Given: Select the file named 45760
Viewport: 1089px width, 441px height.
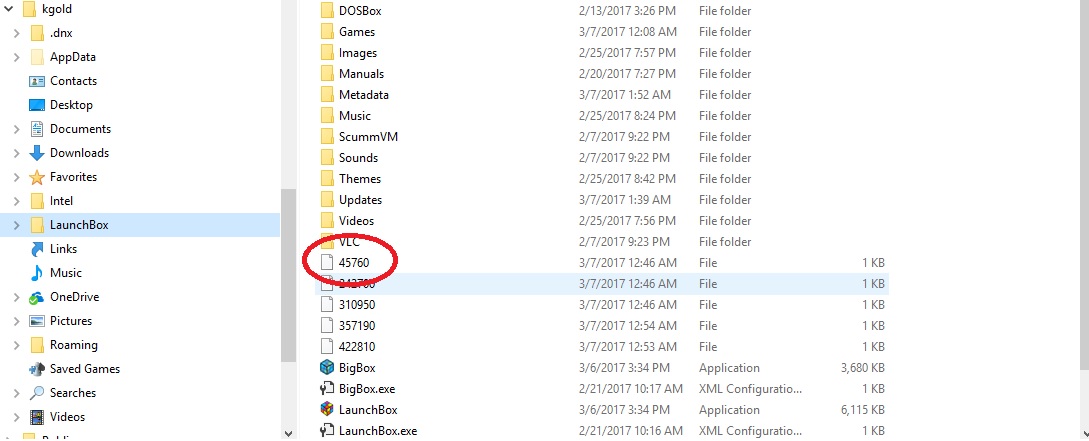Looking at the screenshot, I should pos(354,263).
